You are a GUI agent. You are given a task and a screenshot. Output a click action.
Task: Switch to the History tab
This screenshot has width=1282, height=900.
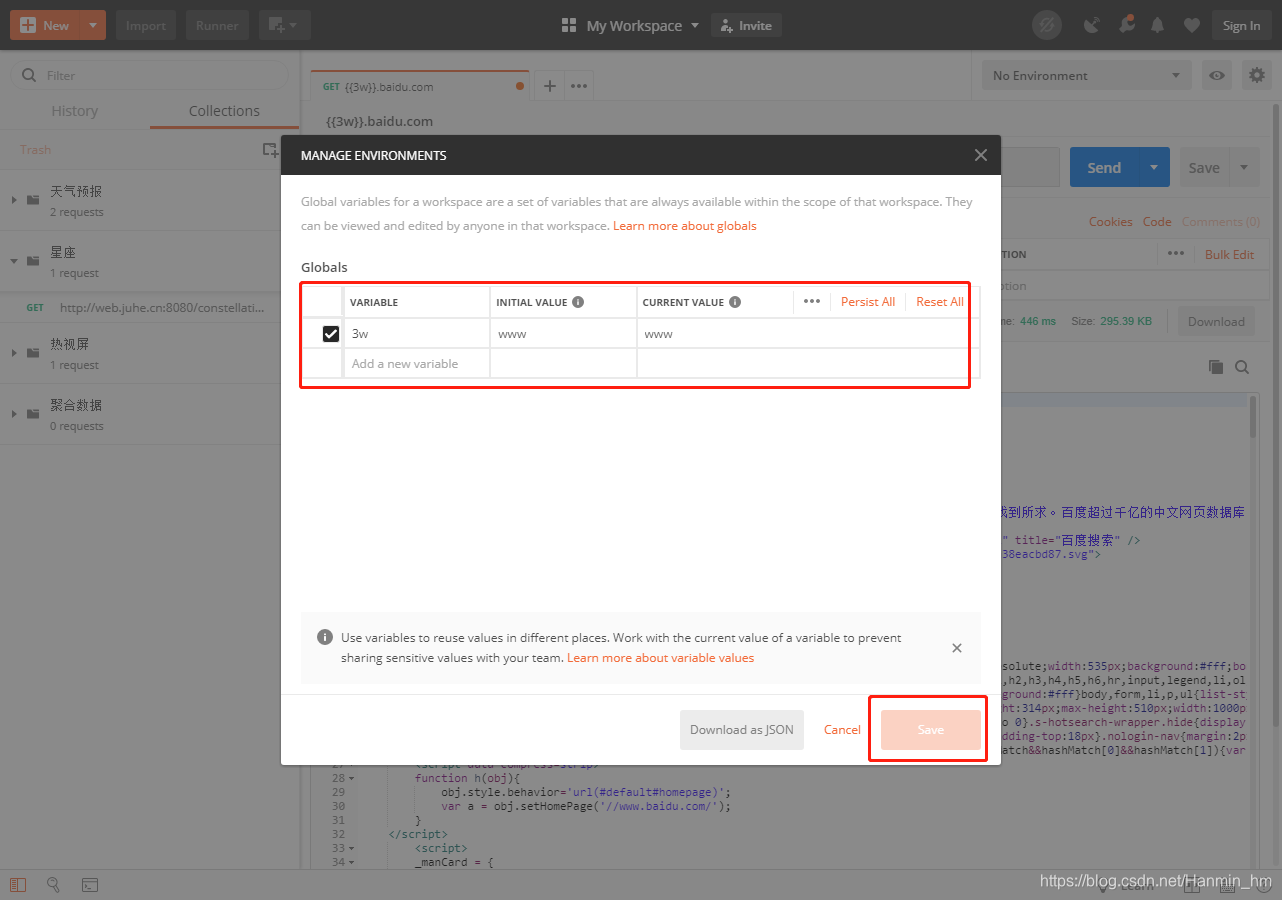[75, 111]
